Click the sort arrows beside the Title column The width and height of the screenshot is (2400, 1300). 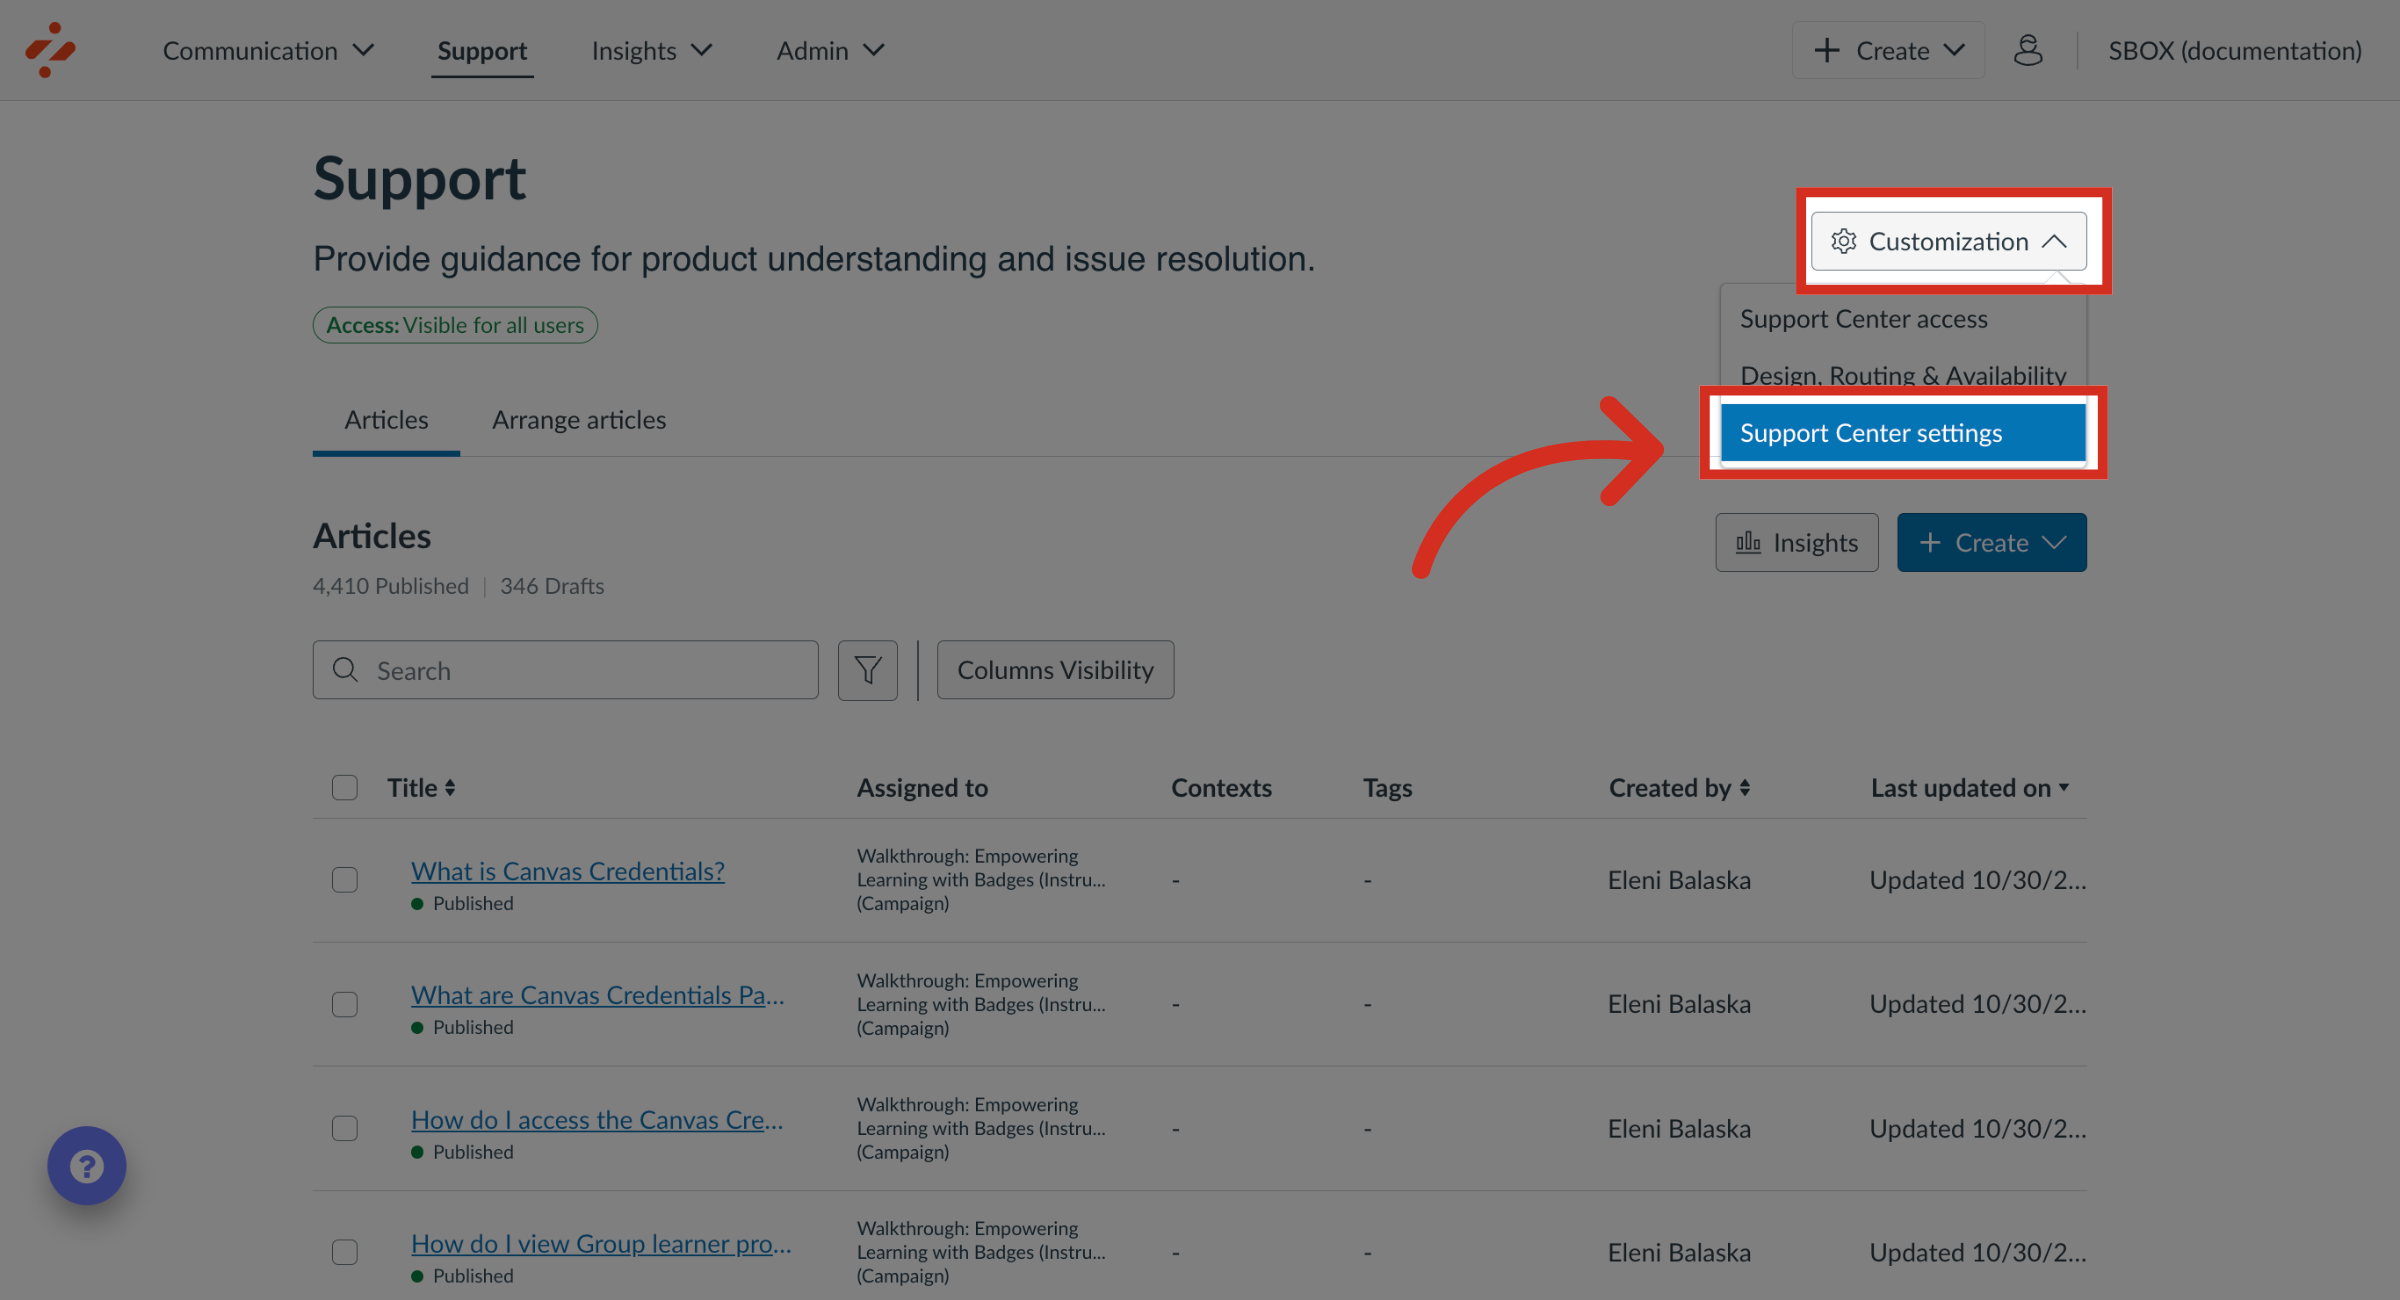click(450, 788)
